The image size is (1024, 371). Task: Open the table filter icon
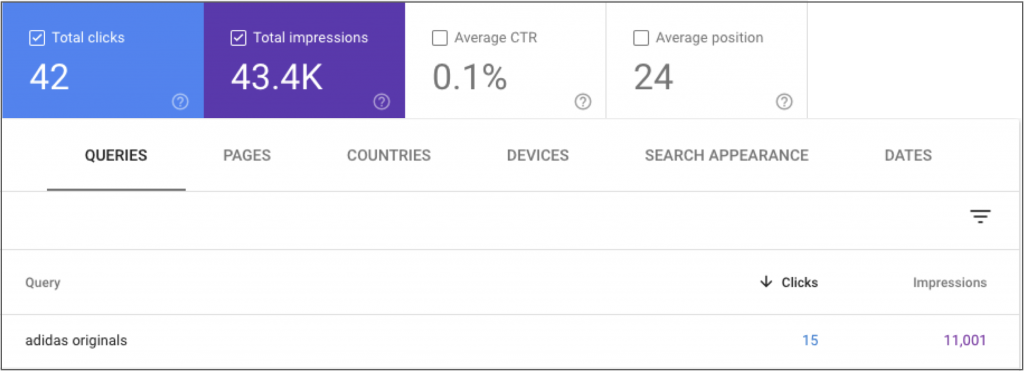[x=980, y=217]
